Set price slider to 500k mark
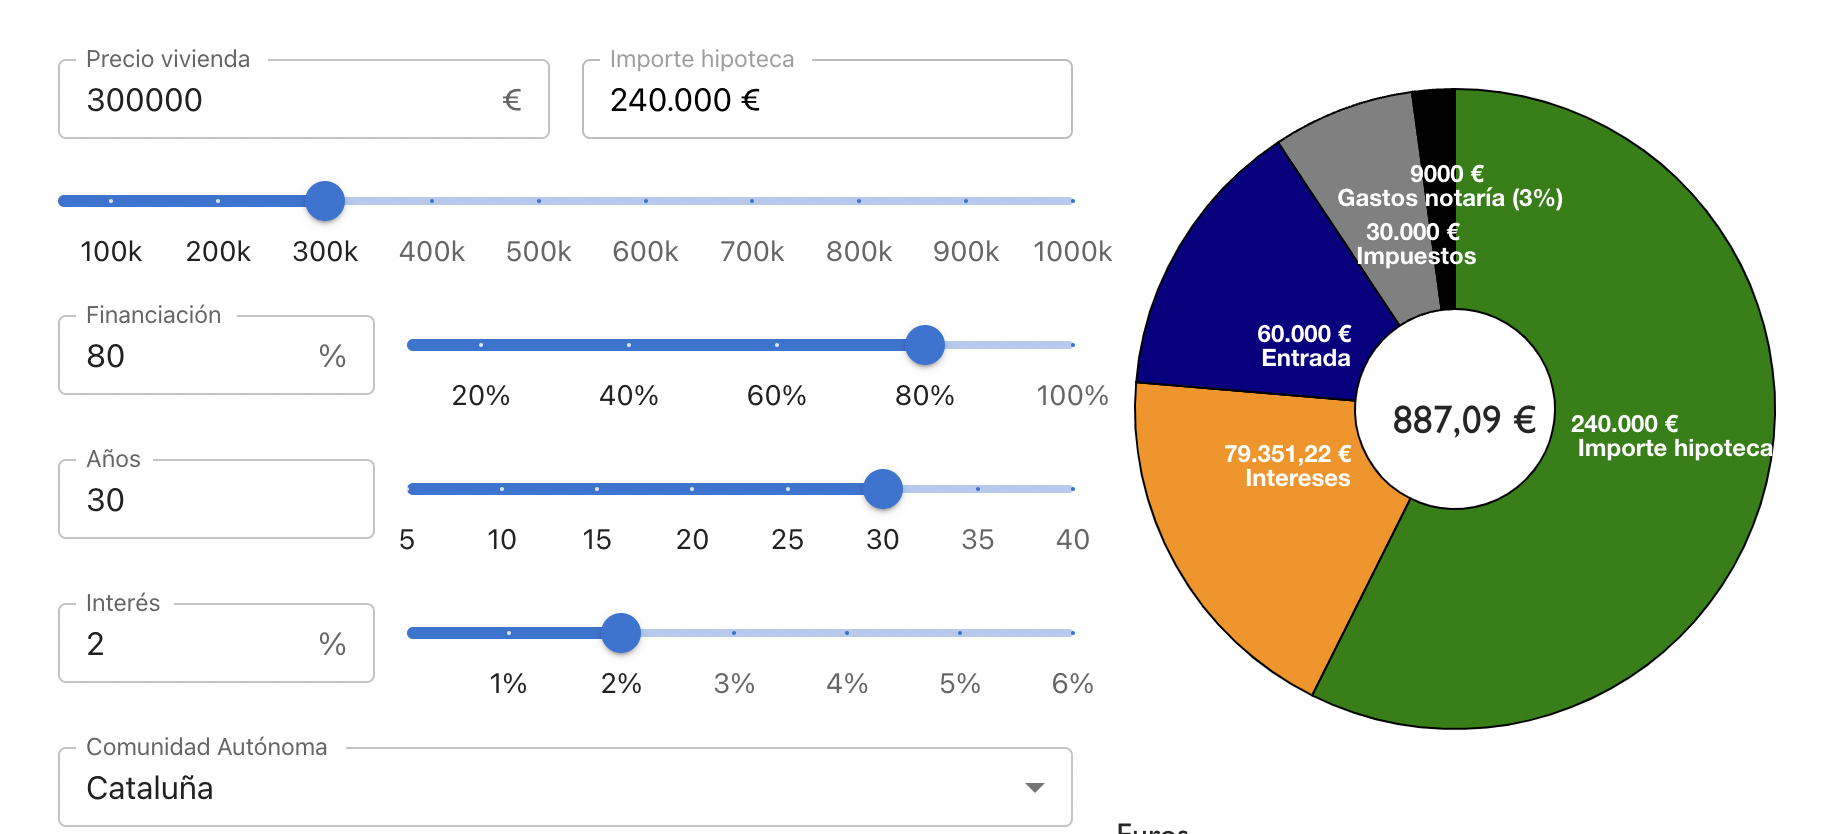This screenshot has width=1836, height=834. point(539,201)
